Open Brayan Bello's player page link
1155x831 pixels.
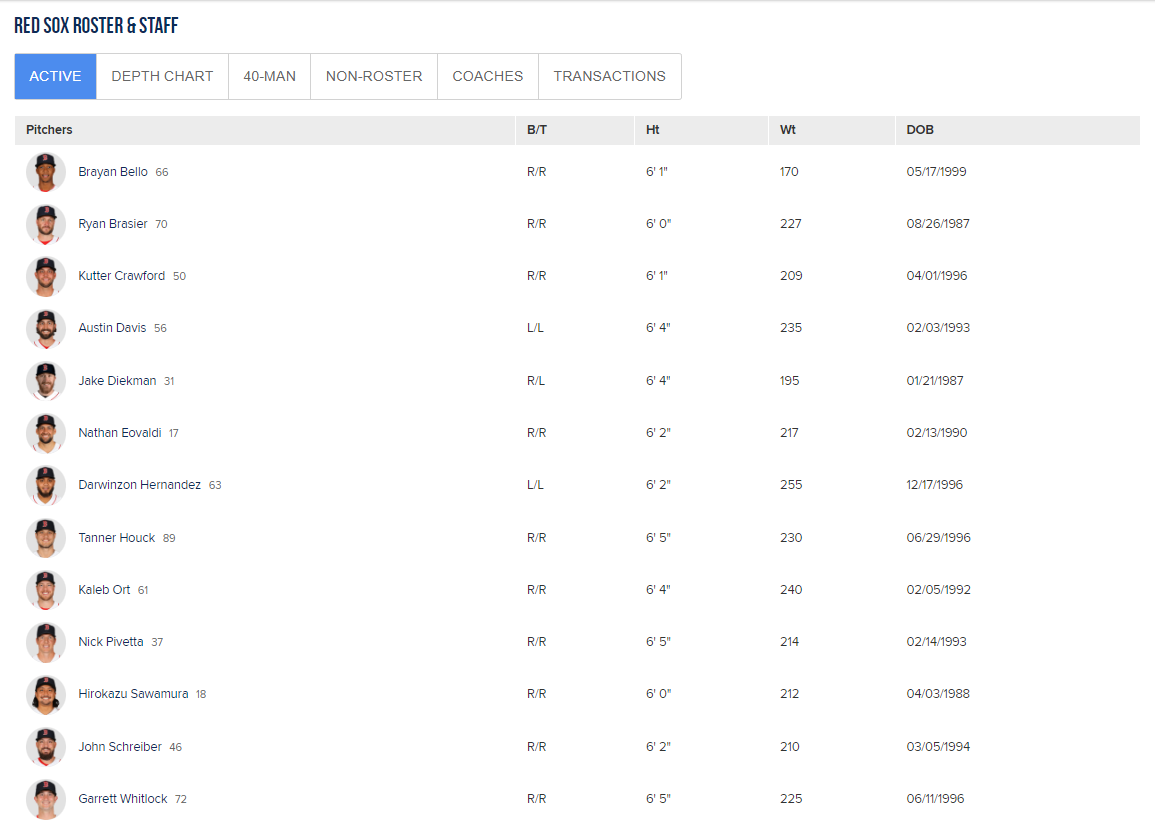[113, 172]
